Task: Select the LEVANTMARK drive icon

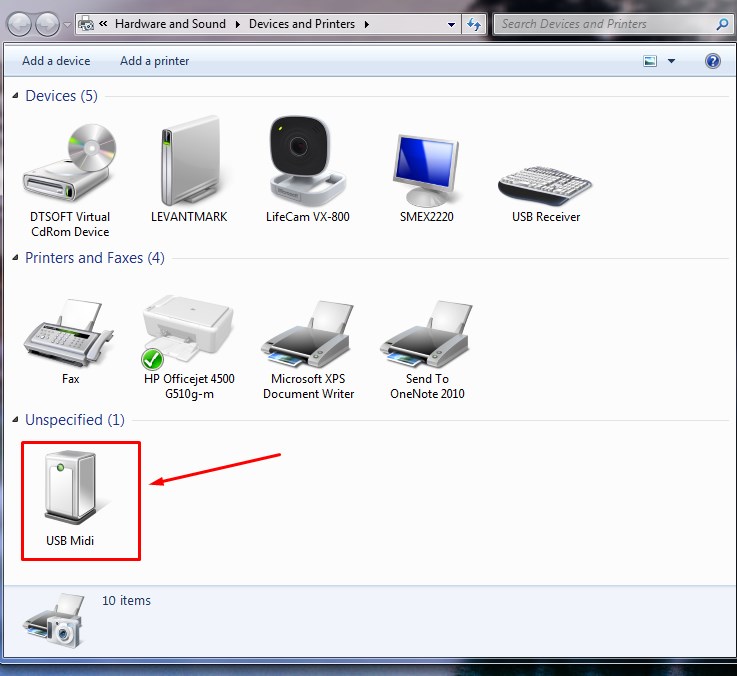Action: pyautogui.click(x=189, y=160)
